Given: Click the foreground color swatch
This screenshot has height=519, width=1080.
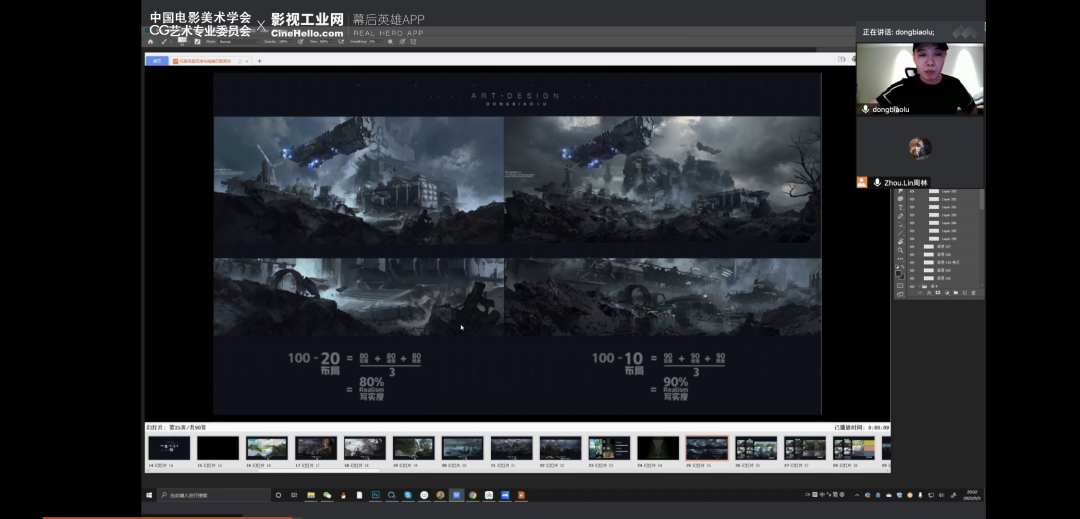Looking at the screenshot, I should pos(898,273).
